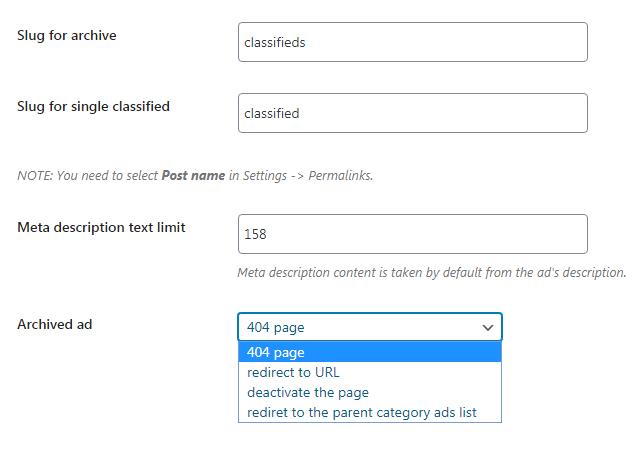Pick 'deactivate the page' option
The image size is (643, 454).
[x=369, y=392]
